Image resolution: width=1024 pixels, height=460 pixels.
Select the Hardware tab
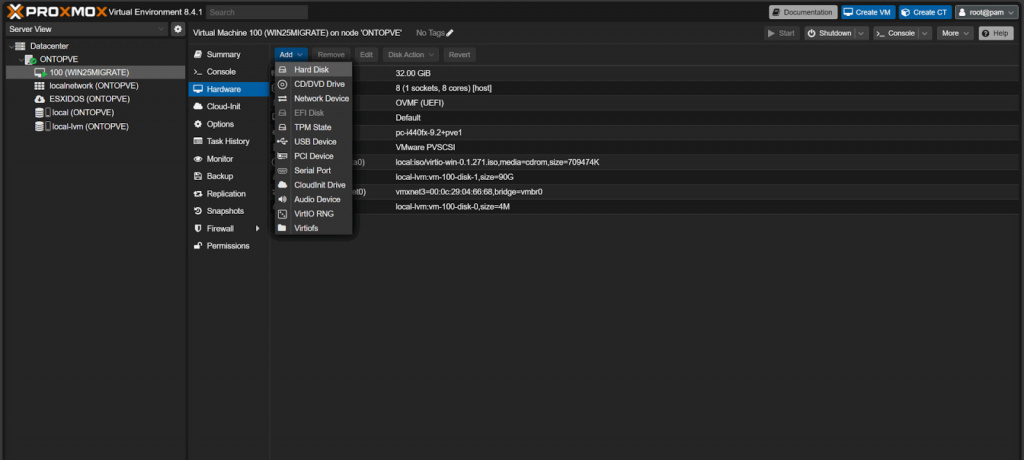click(229, 89)
